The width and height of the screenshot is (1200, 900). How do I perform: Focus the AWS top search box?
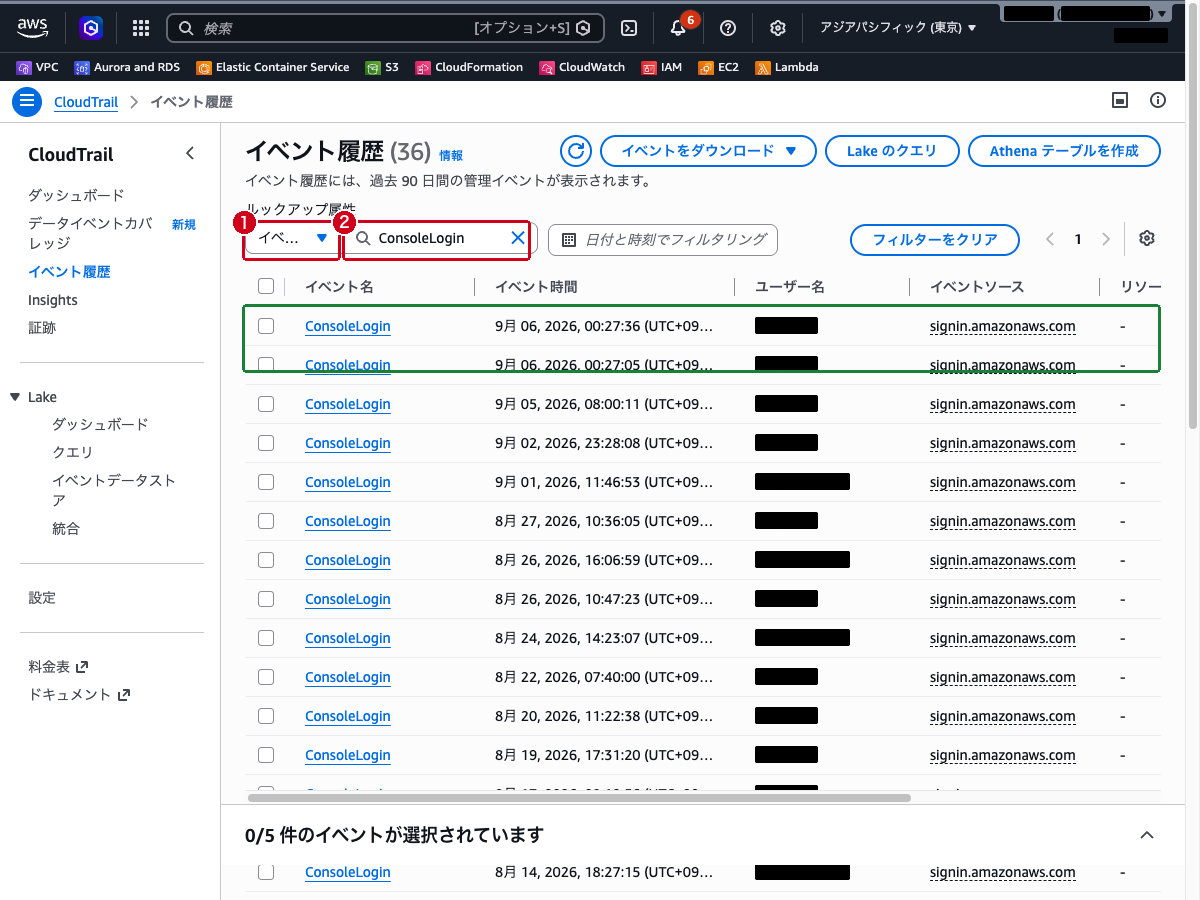coord(385,28)
